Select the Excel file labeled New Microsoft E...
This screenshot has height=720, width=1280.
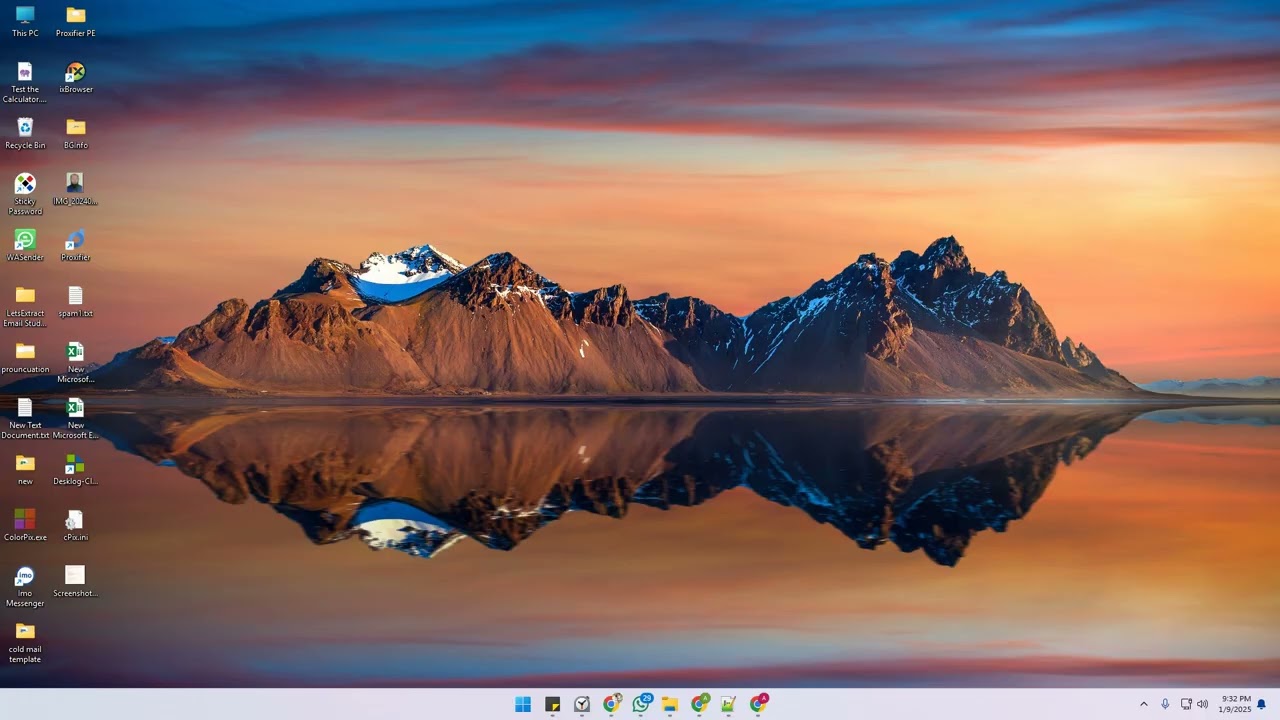tap(75, 418)
